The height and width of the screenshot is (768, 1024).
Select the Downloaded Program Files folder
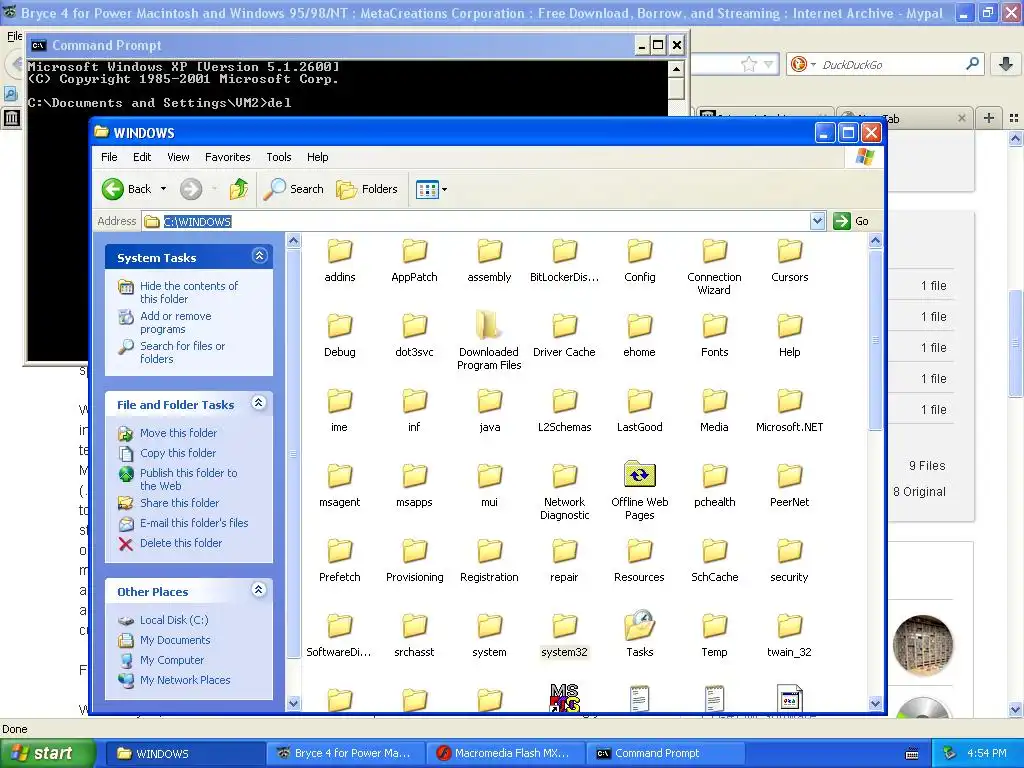489,341
